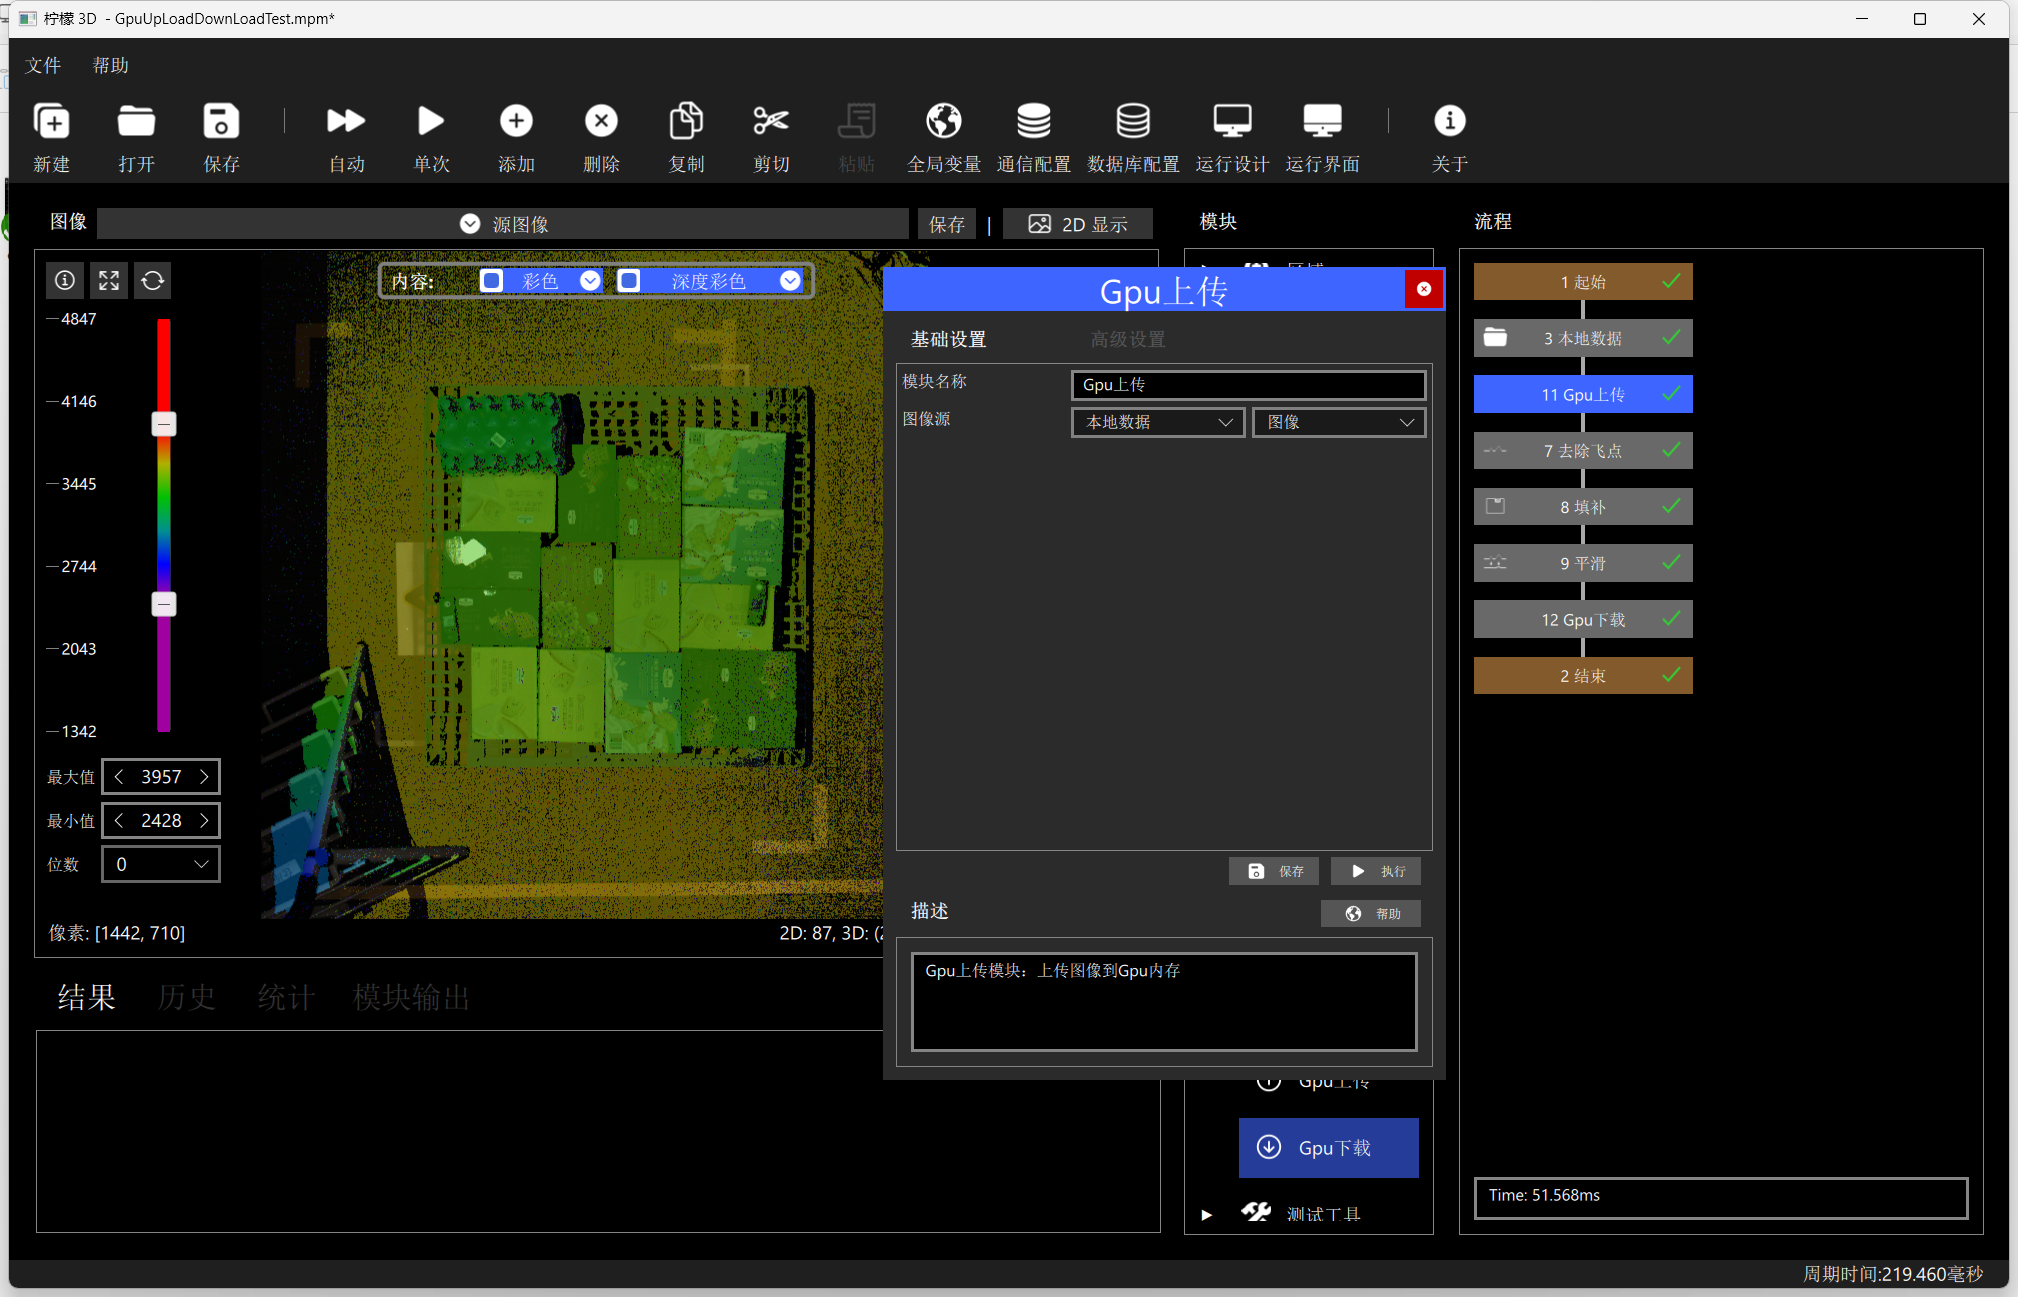
Task: Open 运行界面 runtime screen
Action: [x=1322, y=121]
